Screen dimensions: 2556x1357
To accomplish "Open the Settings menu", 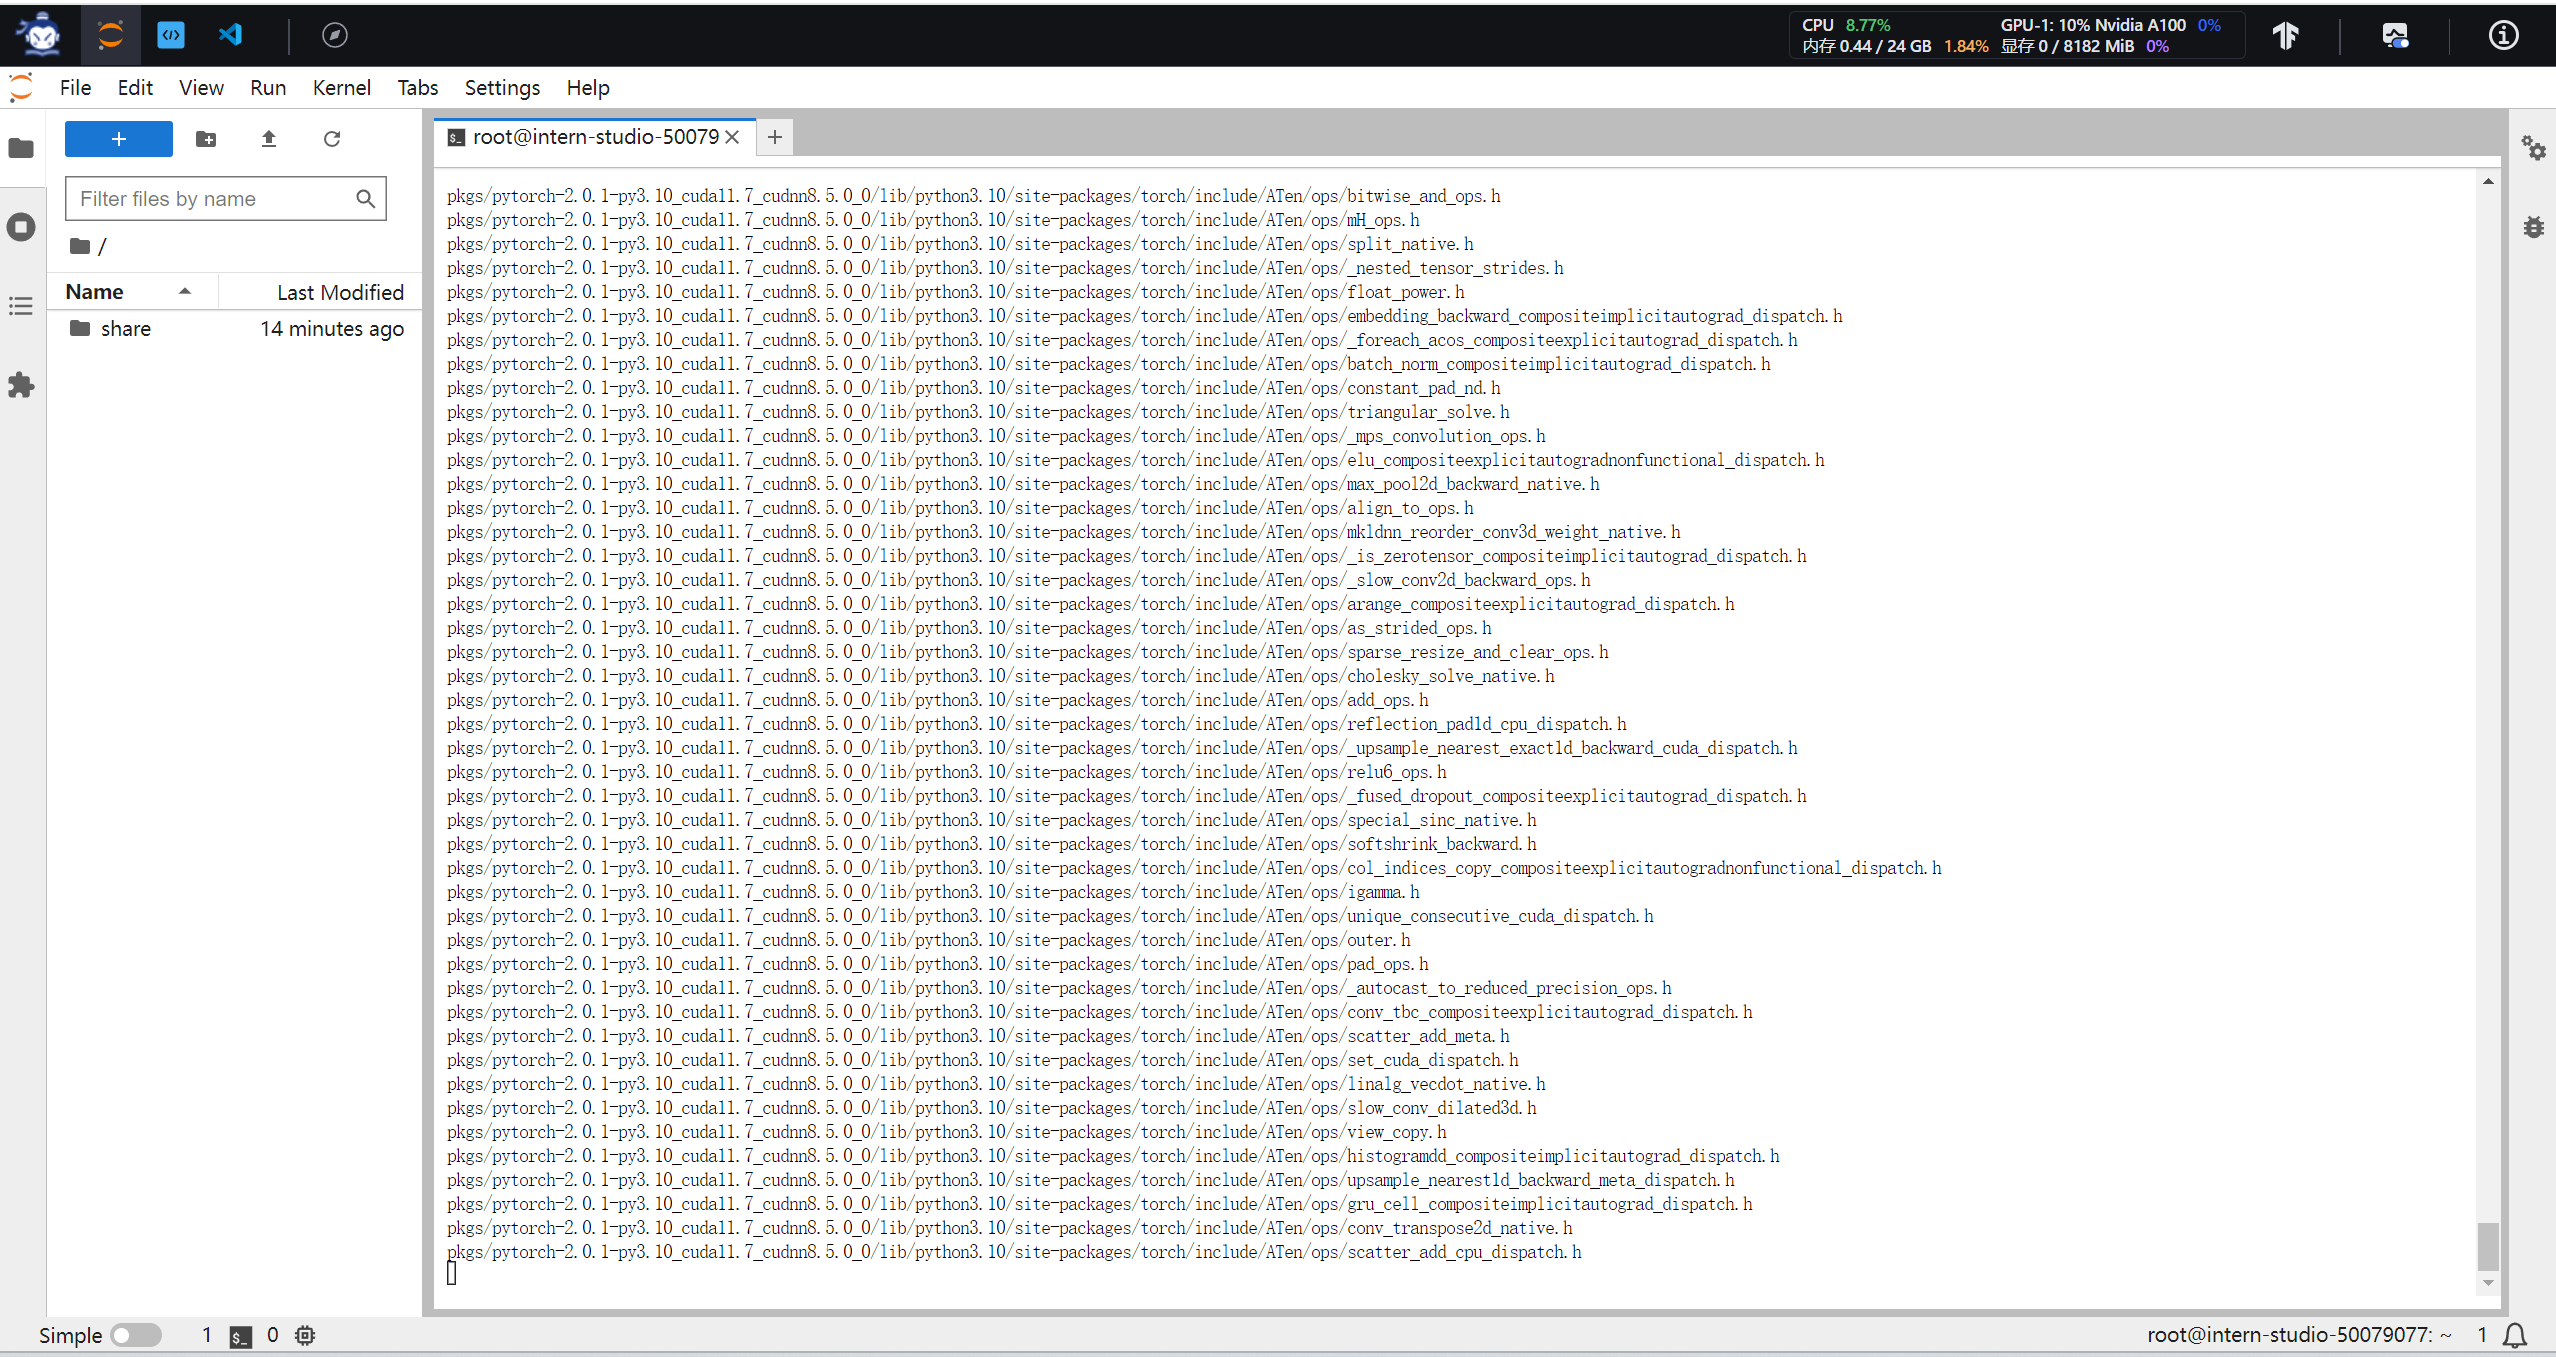I will coord(502,88).
